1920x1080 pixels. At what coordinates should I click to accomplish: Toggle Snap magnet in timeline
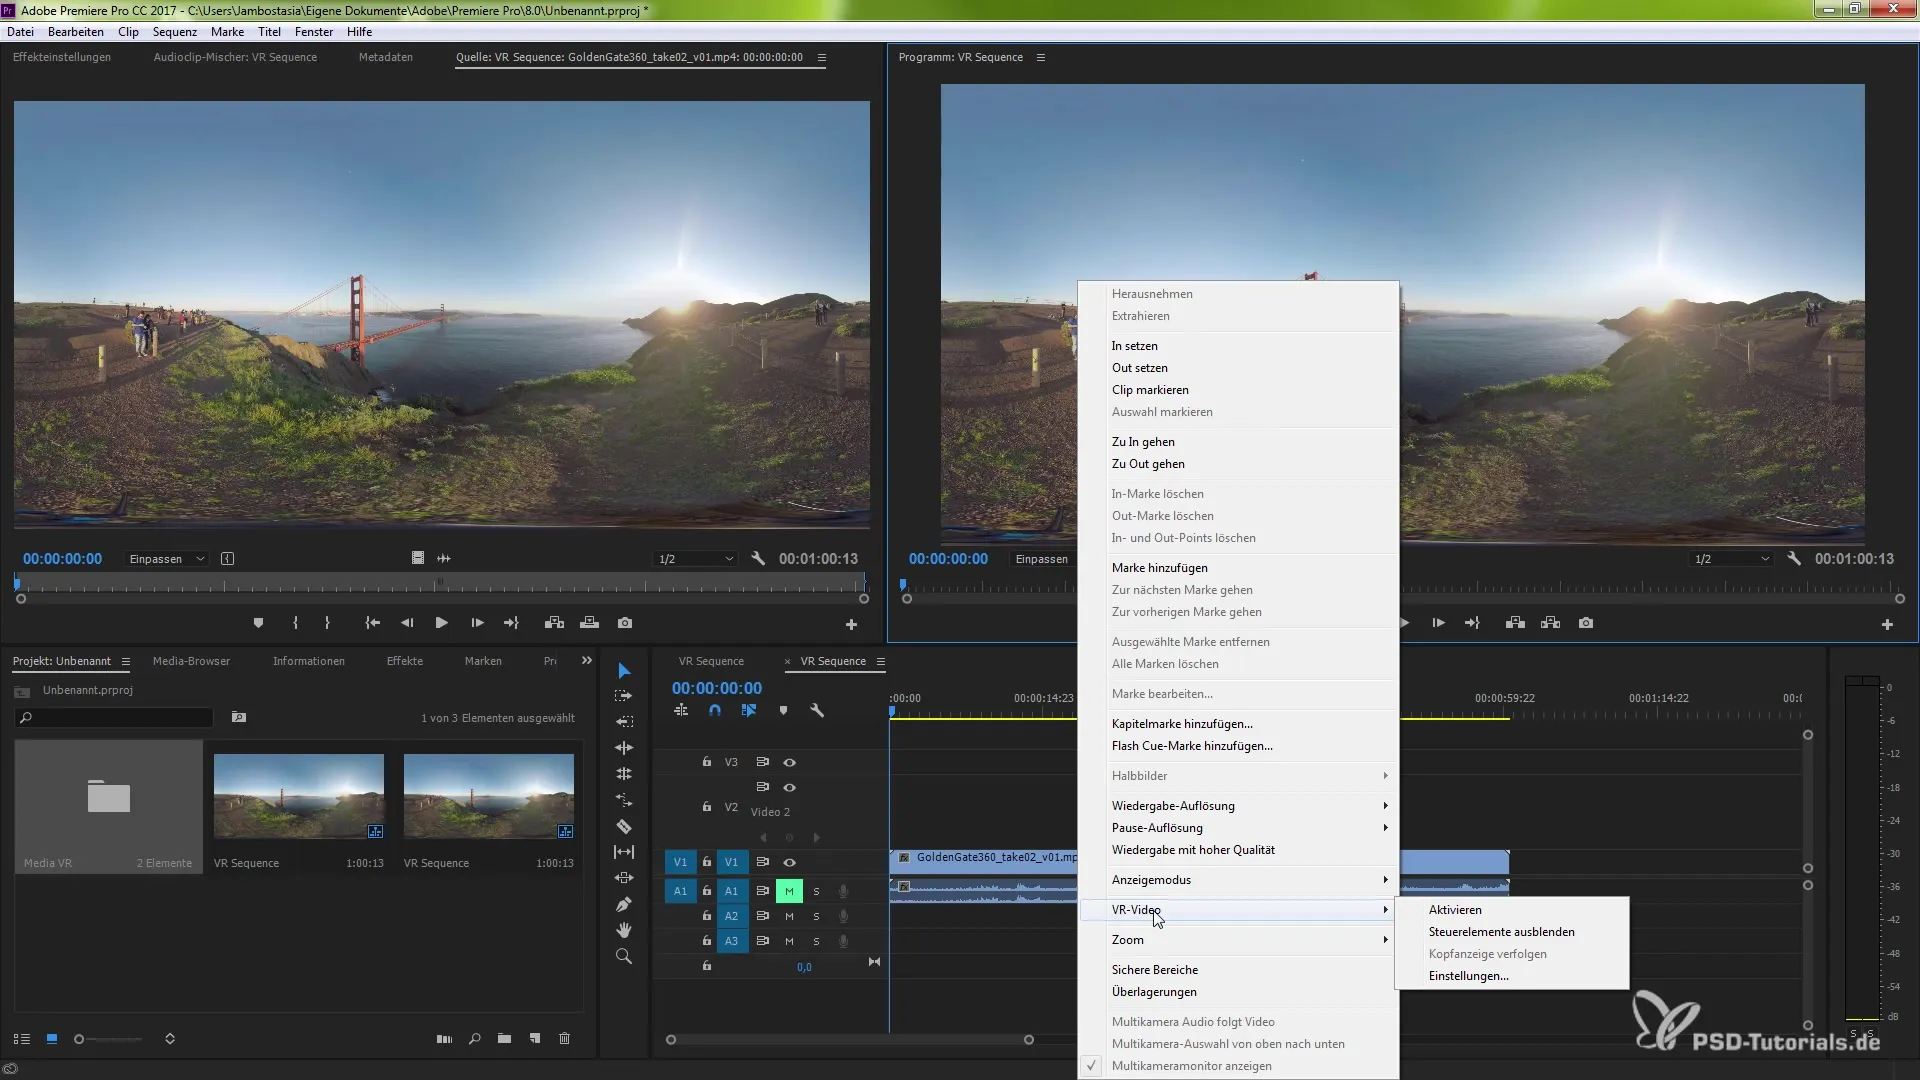(715, 710)
